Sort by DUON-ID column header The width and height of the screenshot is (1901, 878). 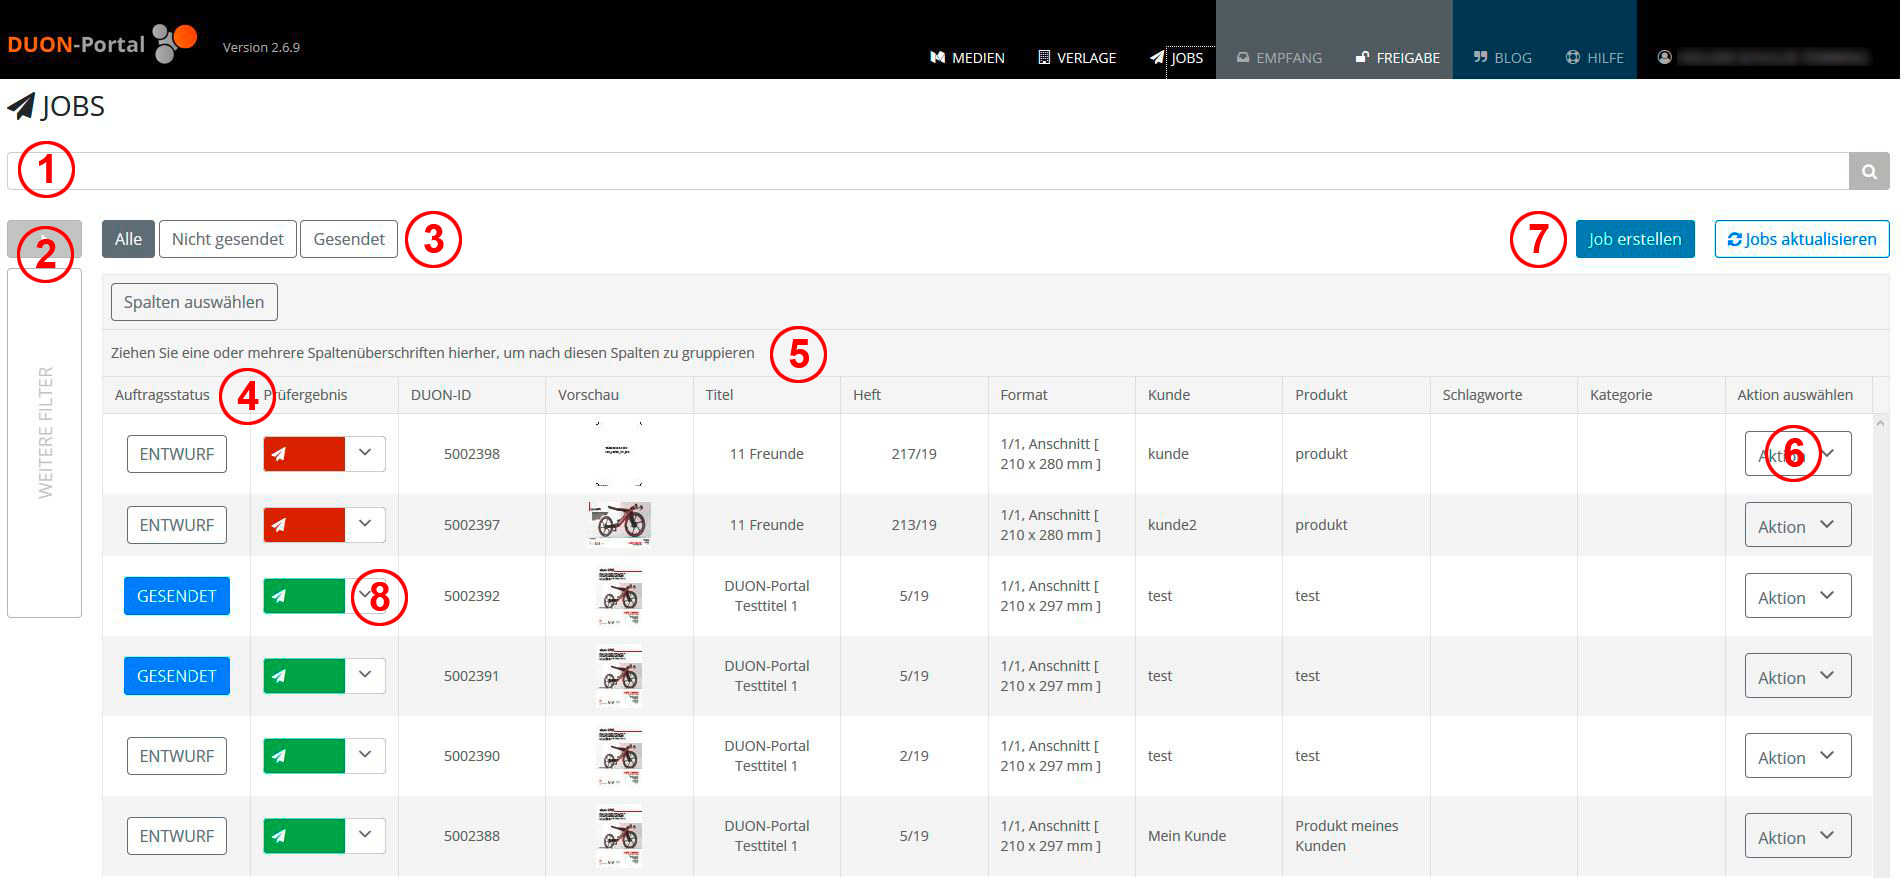441,395
